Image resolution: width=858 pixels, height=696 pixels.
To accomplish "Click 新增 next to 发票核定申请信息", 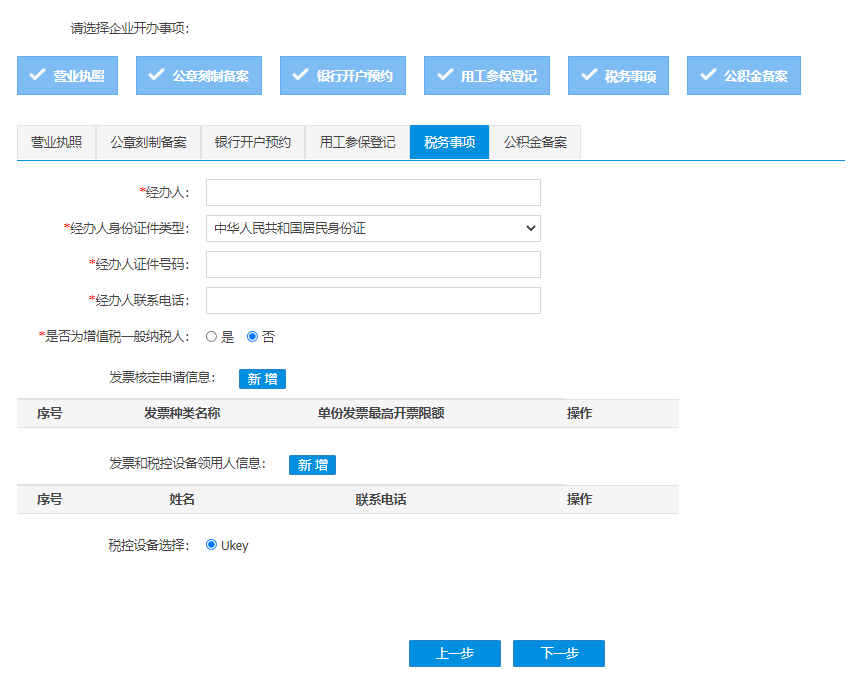I will (262, 379).
